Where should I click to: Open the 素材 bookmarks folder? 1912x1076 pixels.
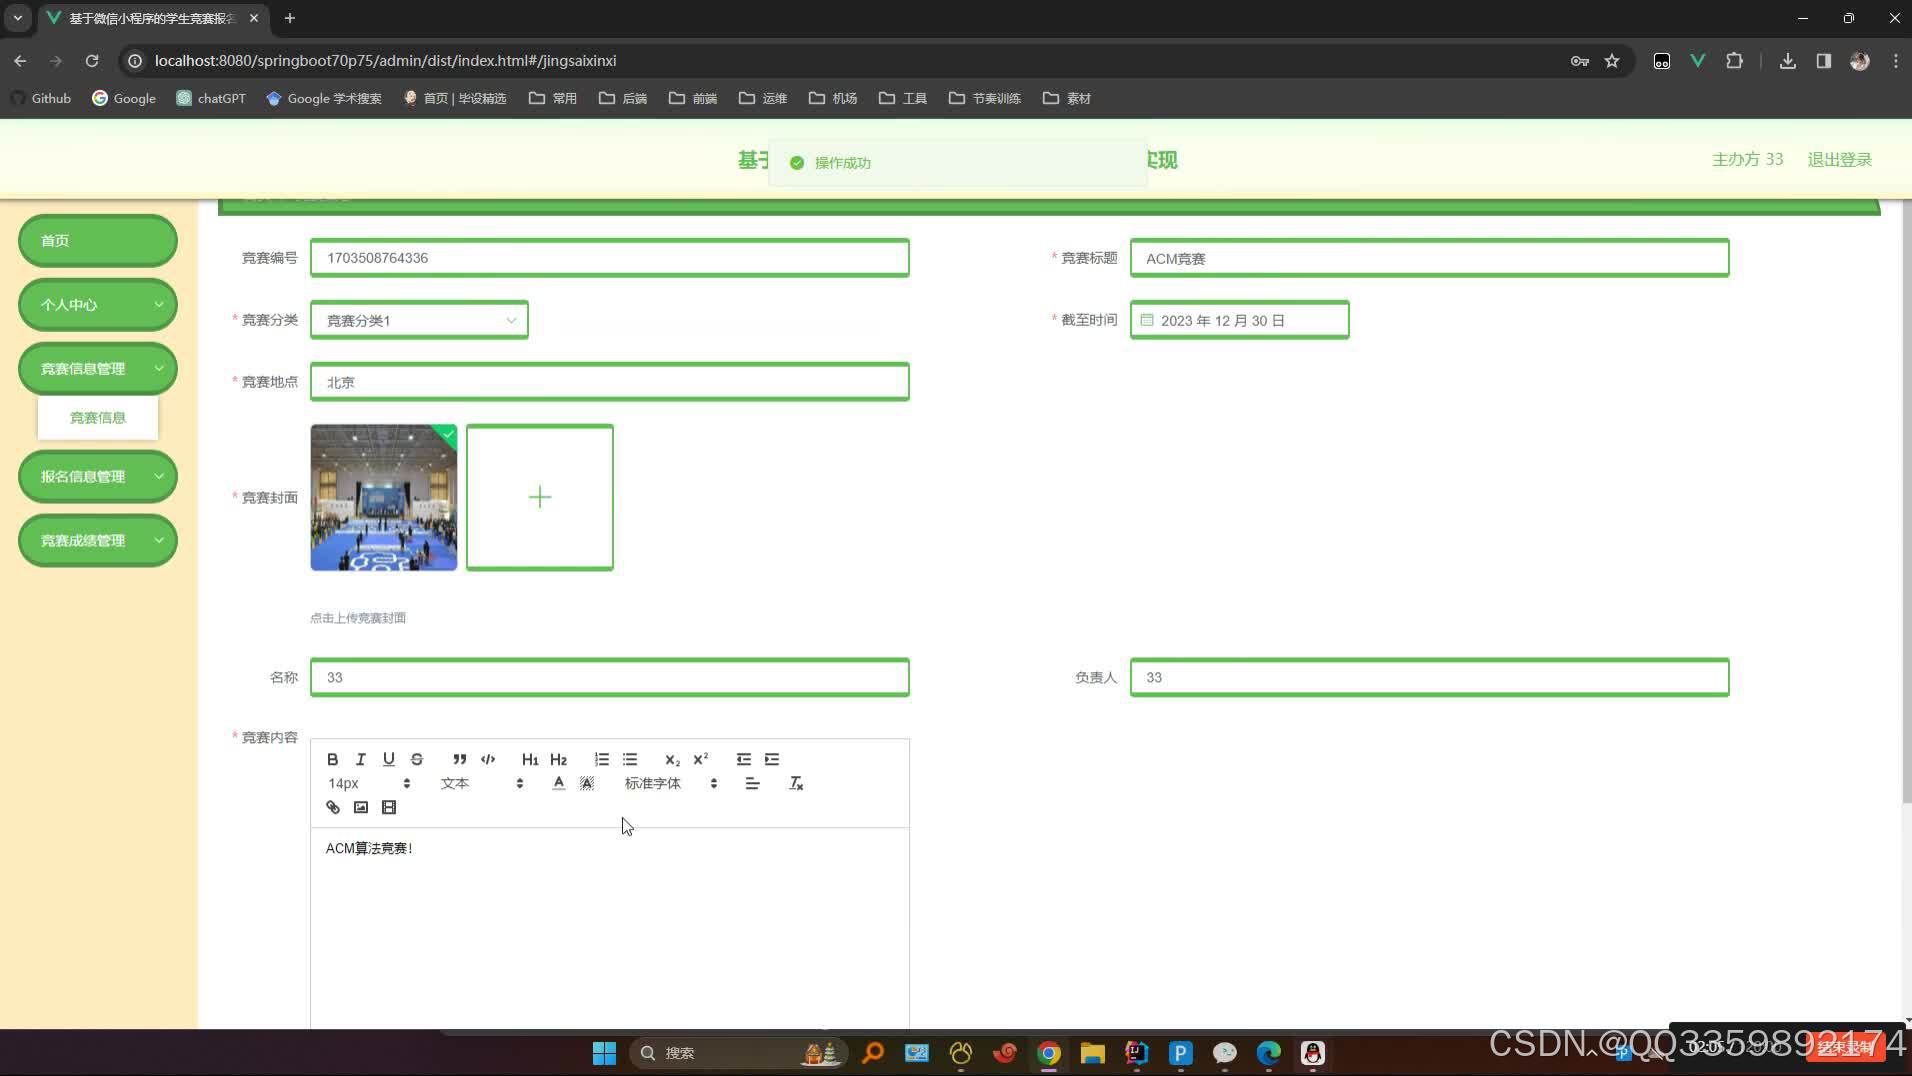(x=1067, y=98)
